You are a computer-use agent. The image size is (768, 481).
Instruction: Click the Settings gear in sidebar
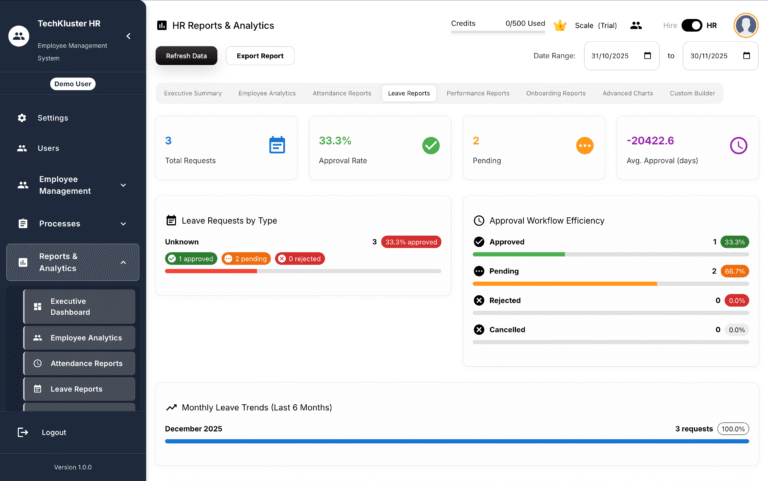click(22, 118)
